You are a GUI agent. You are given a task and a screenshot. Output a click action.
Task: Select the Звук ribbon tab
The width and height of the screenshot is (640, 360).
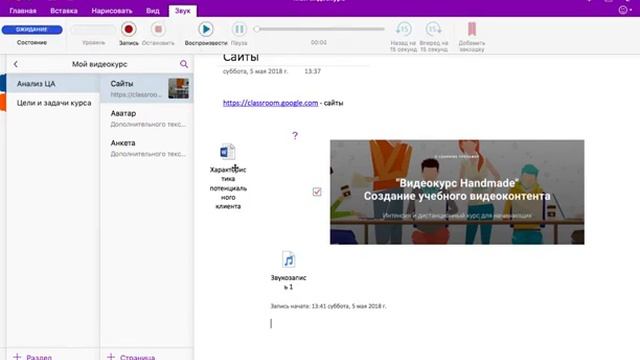coord(182,11)
